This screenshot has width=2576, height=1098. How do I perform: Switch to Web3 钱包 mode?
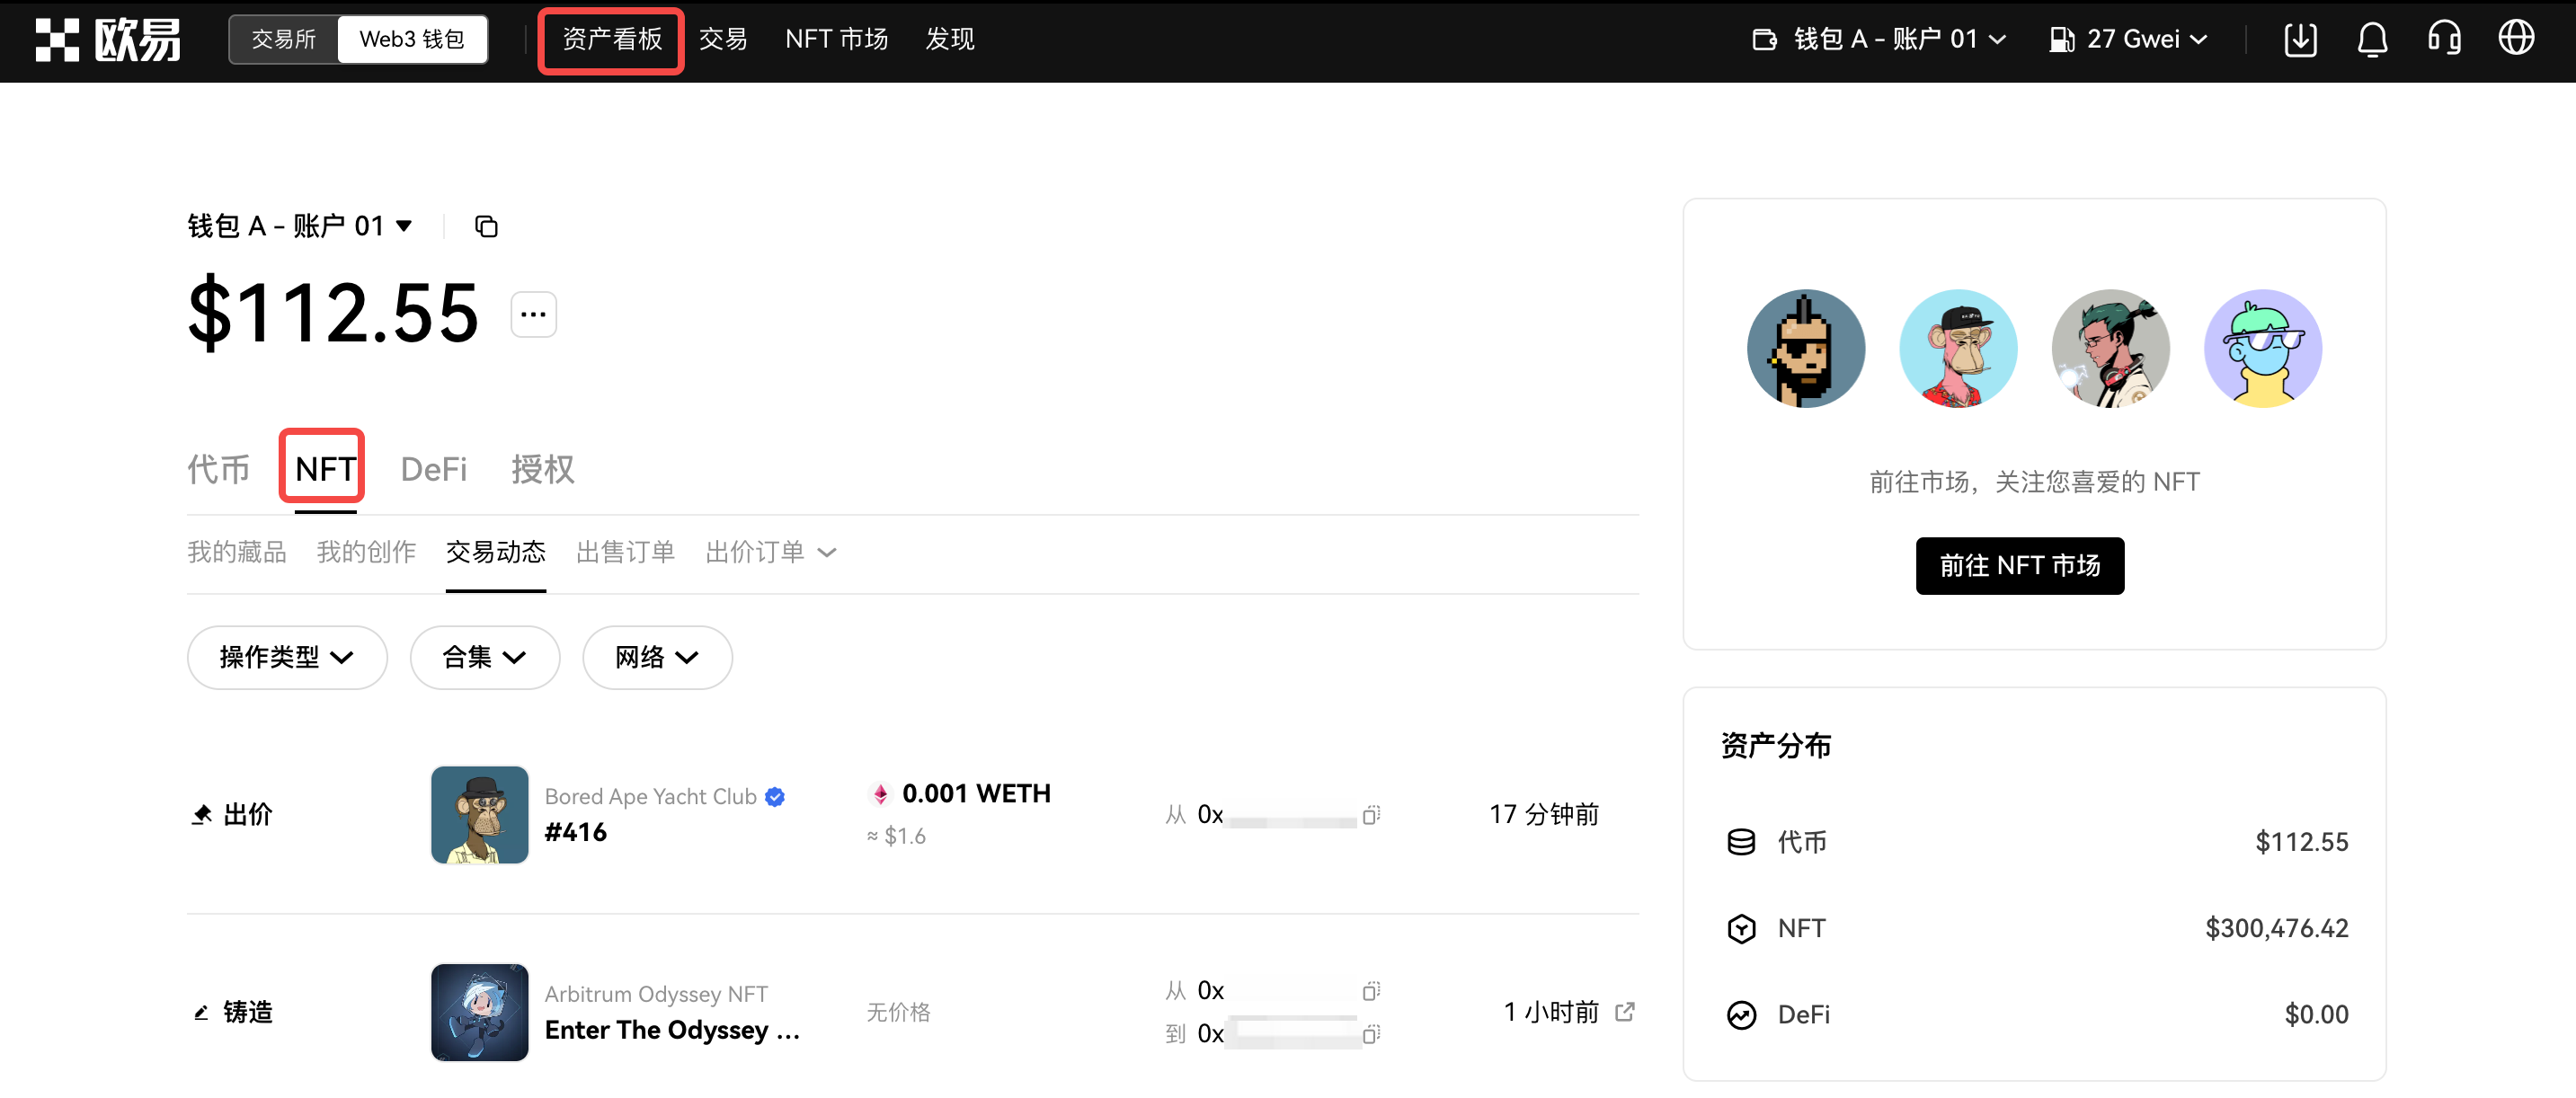412,40
